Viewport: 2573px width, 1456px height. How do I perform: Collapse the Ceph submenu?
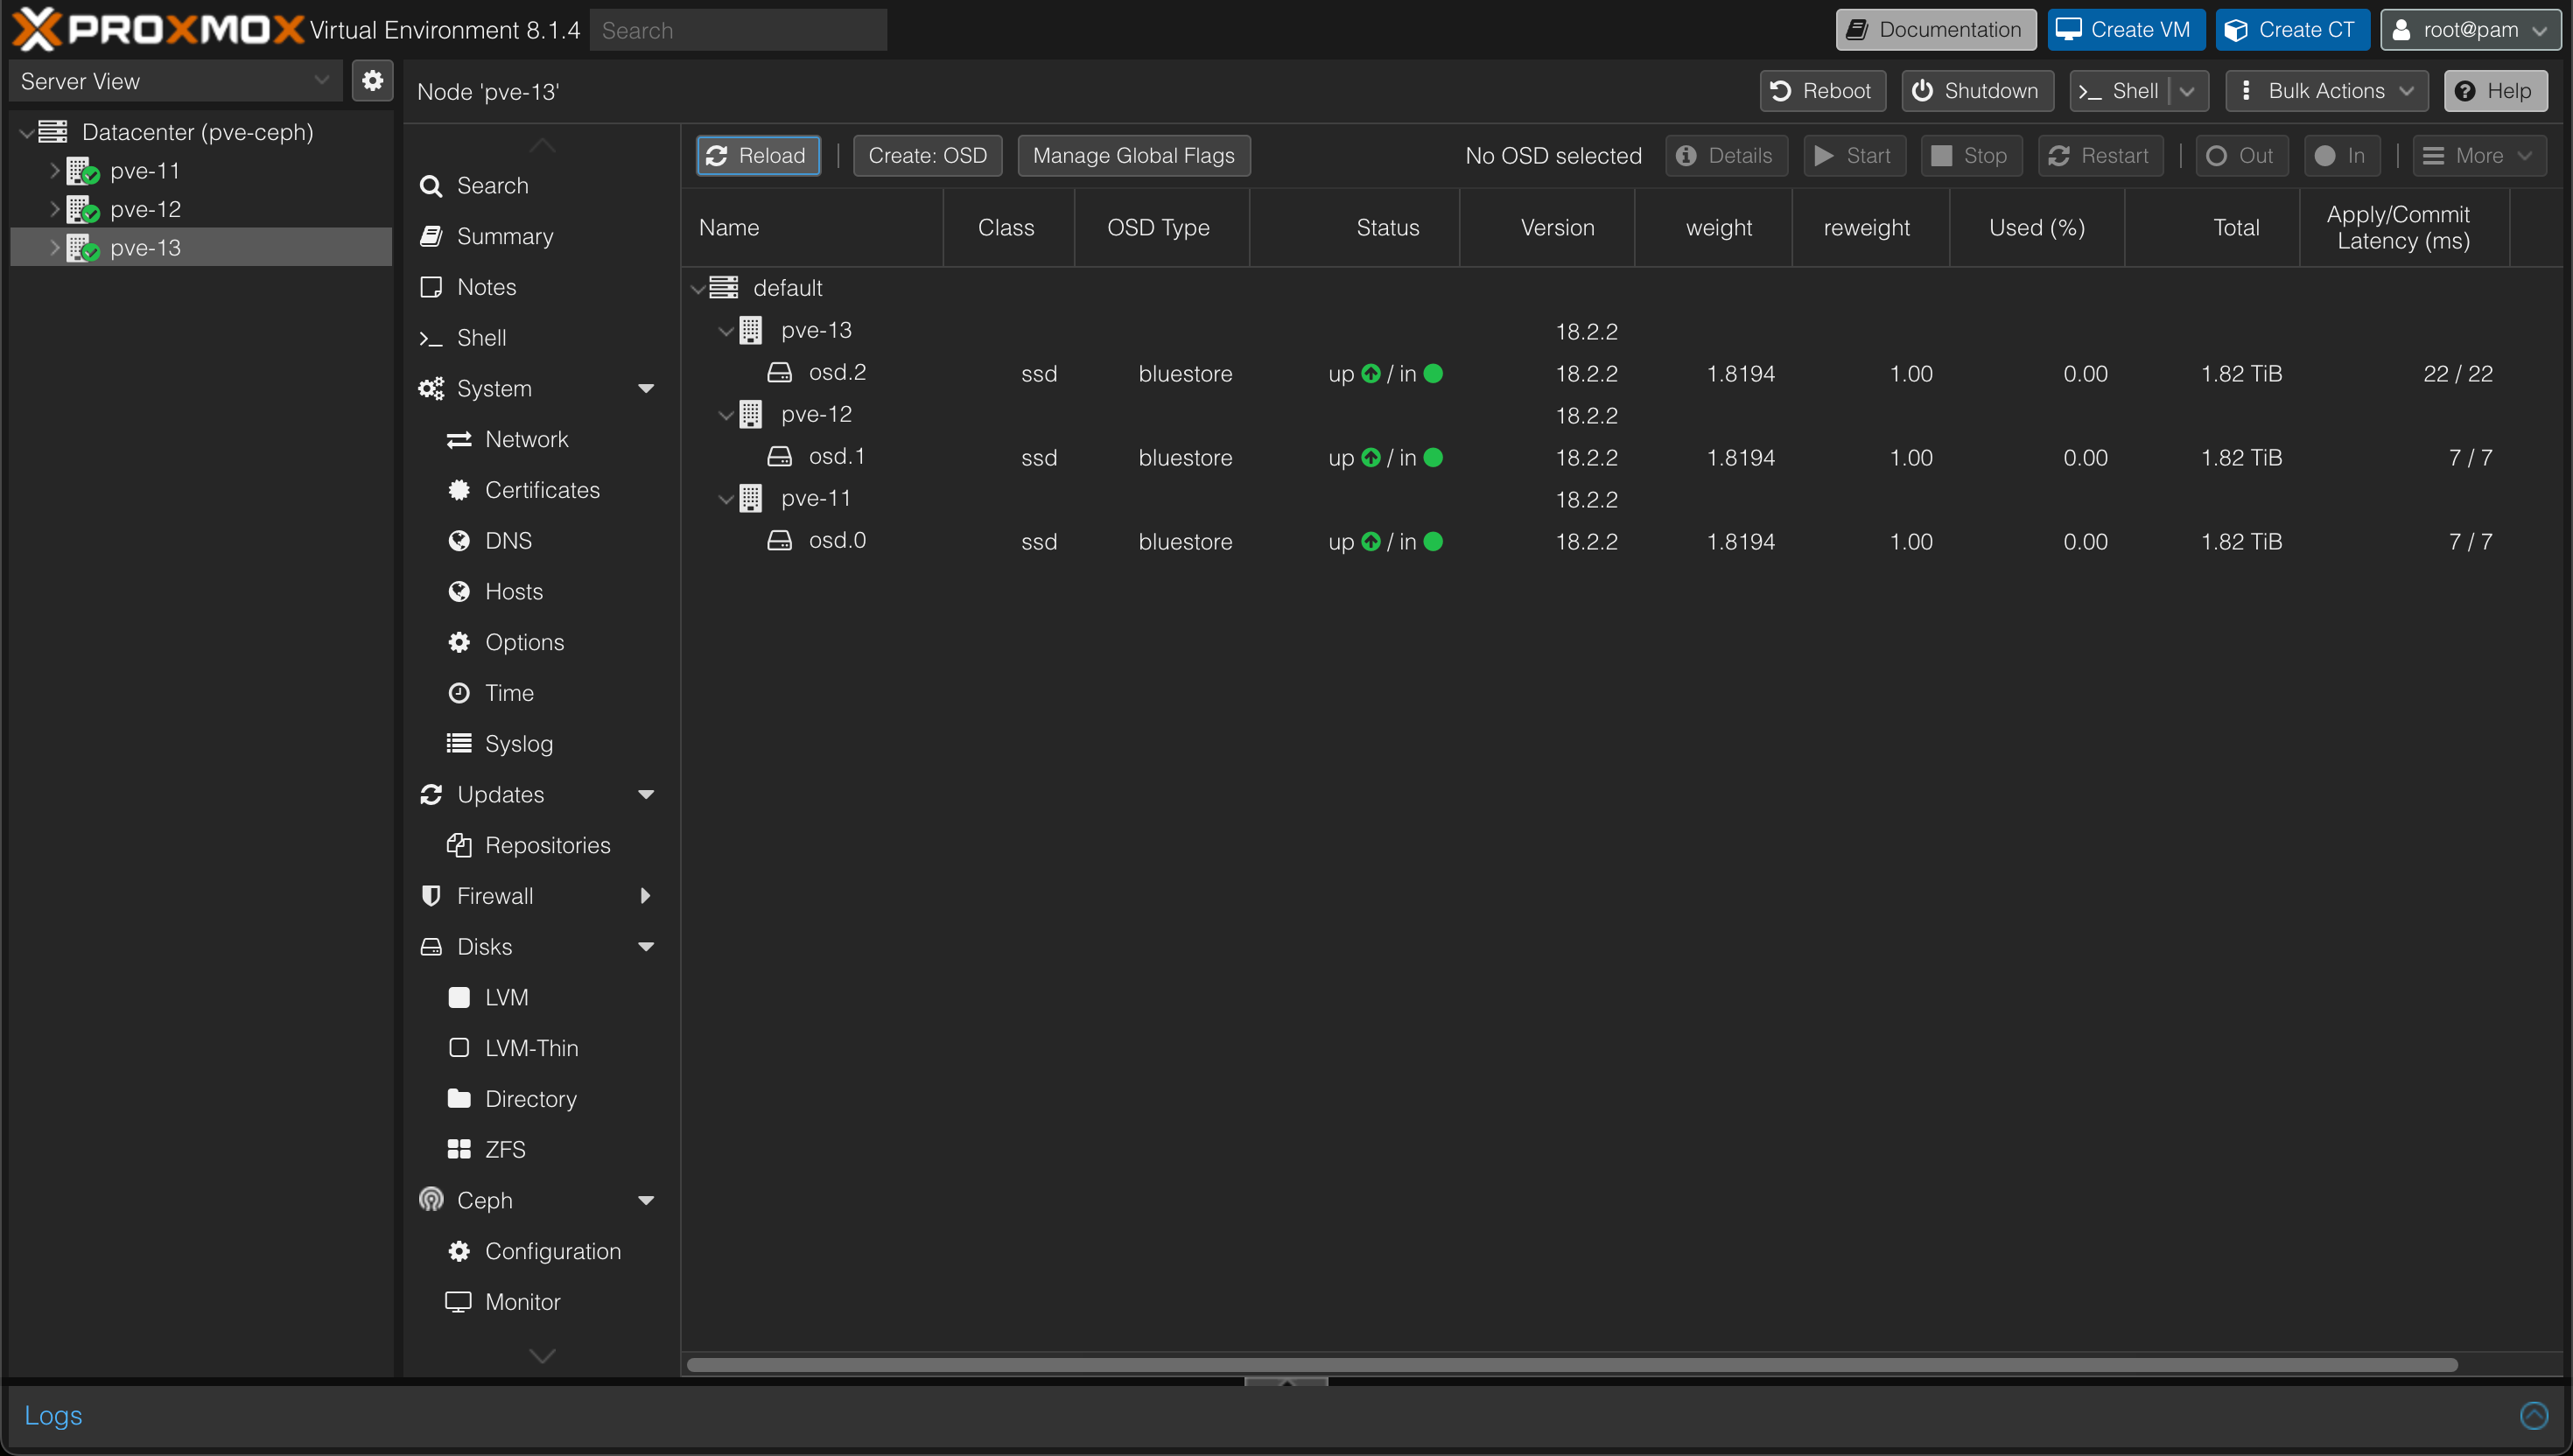point(646,1200)
